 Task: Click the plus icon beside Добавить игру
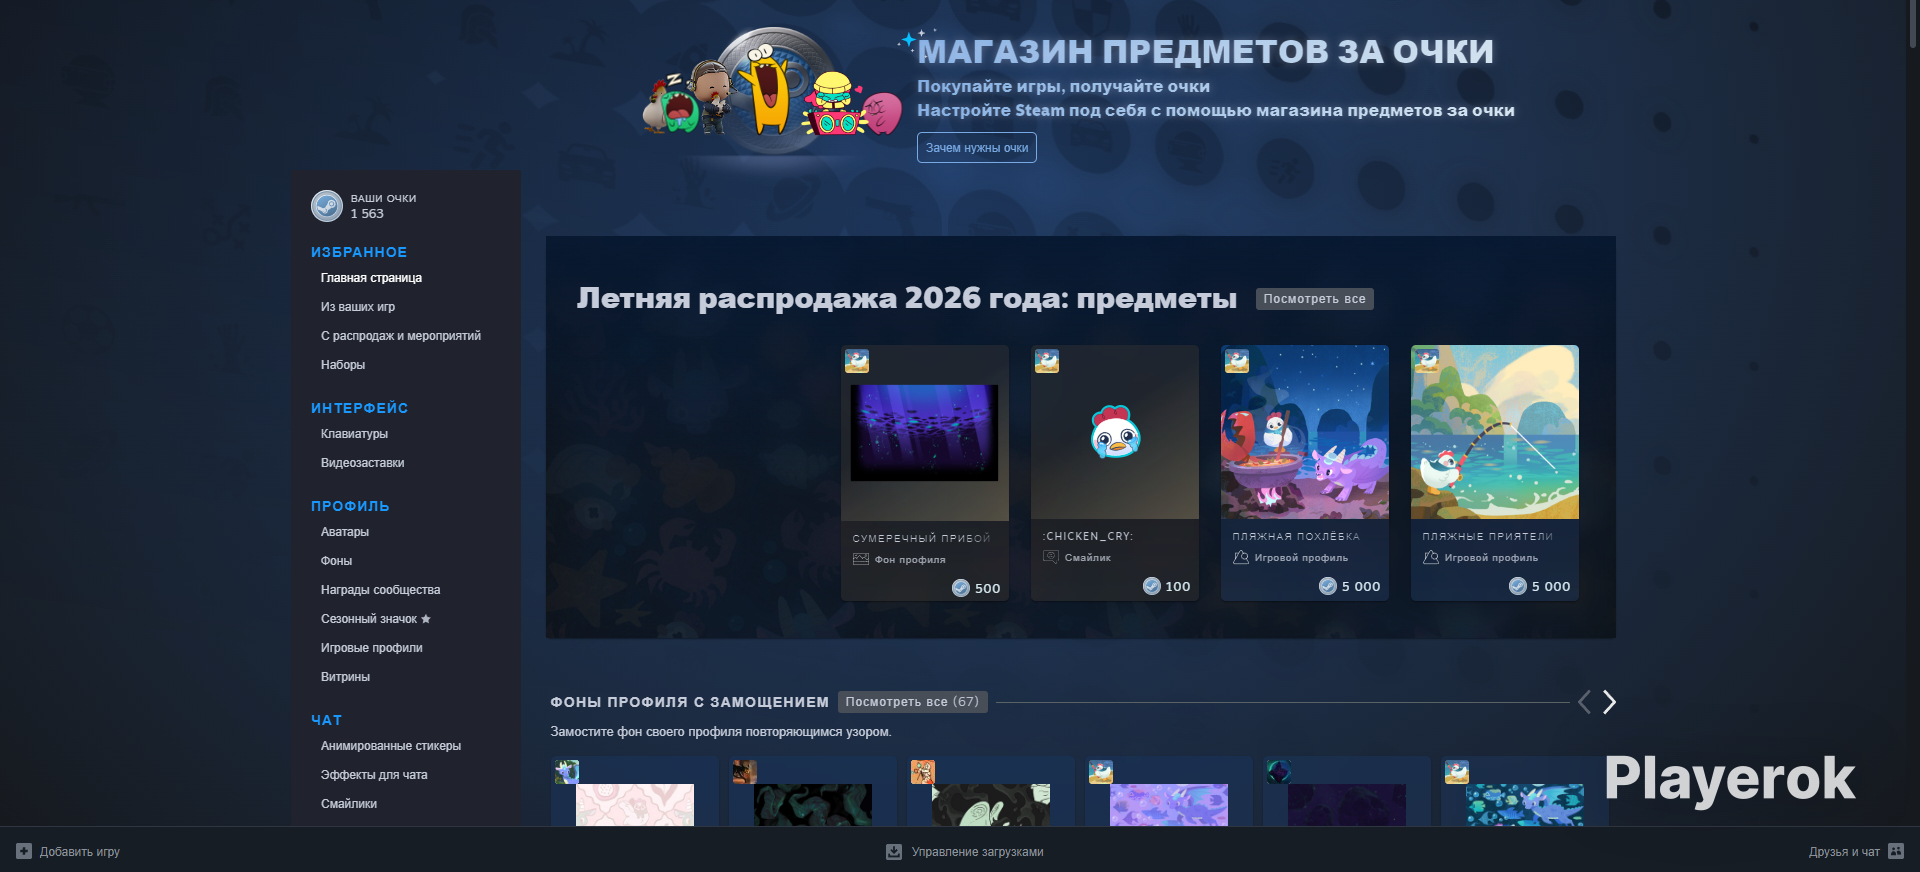pyautogui.click(x=24, y=851)
